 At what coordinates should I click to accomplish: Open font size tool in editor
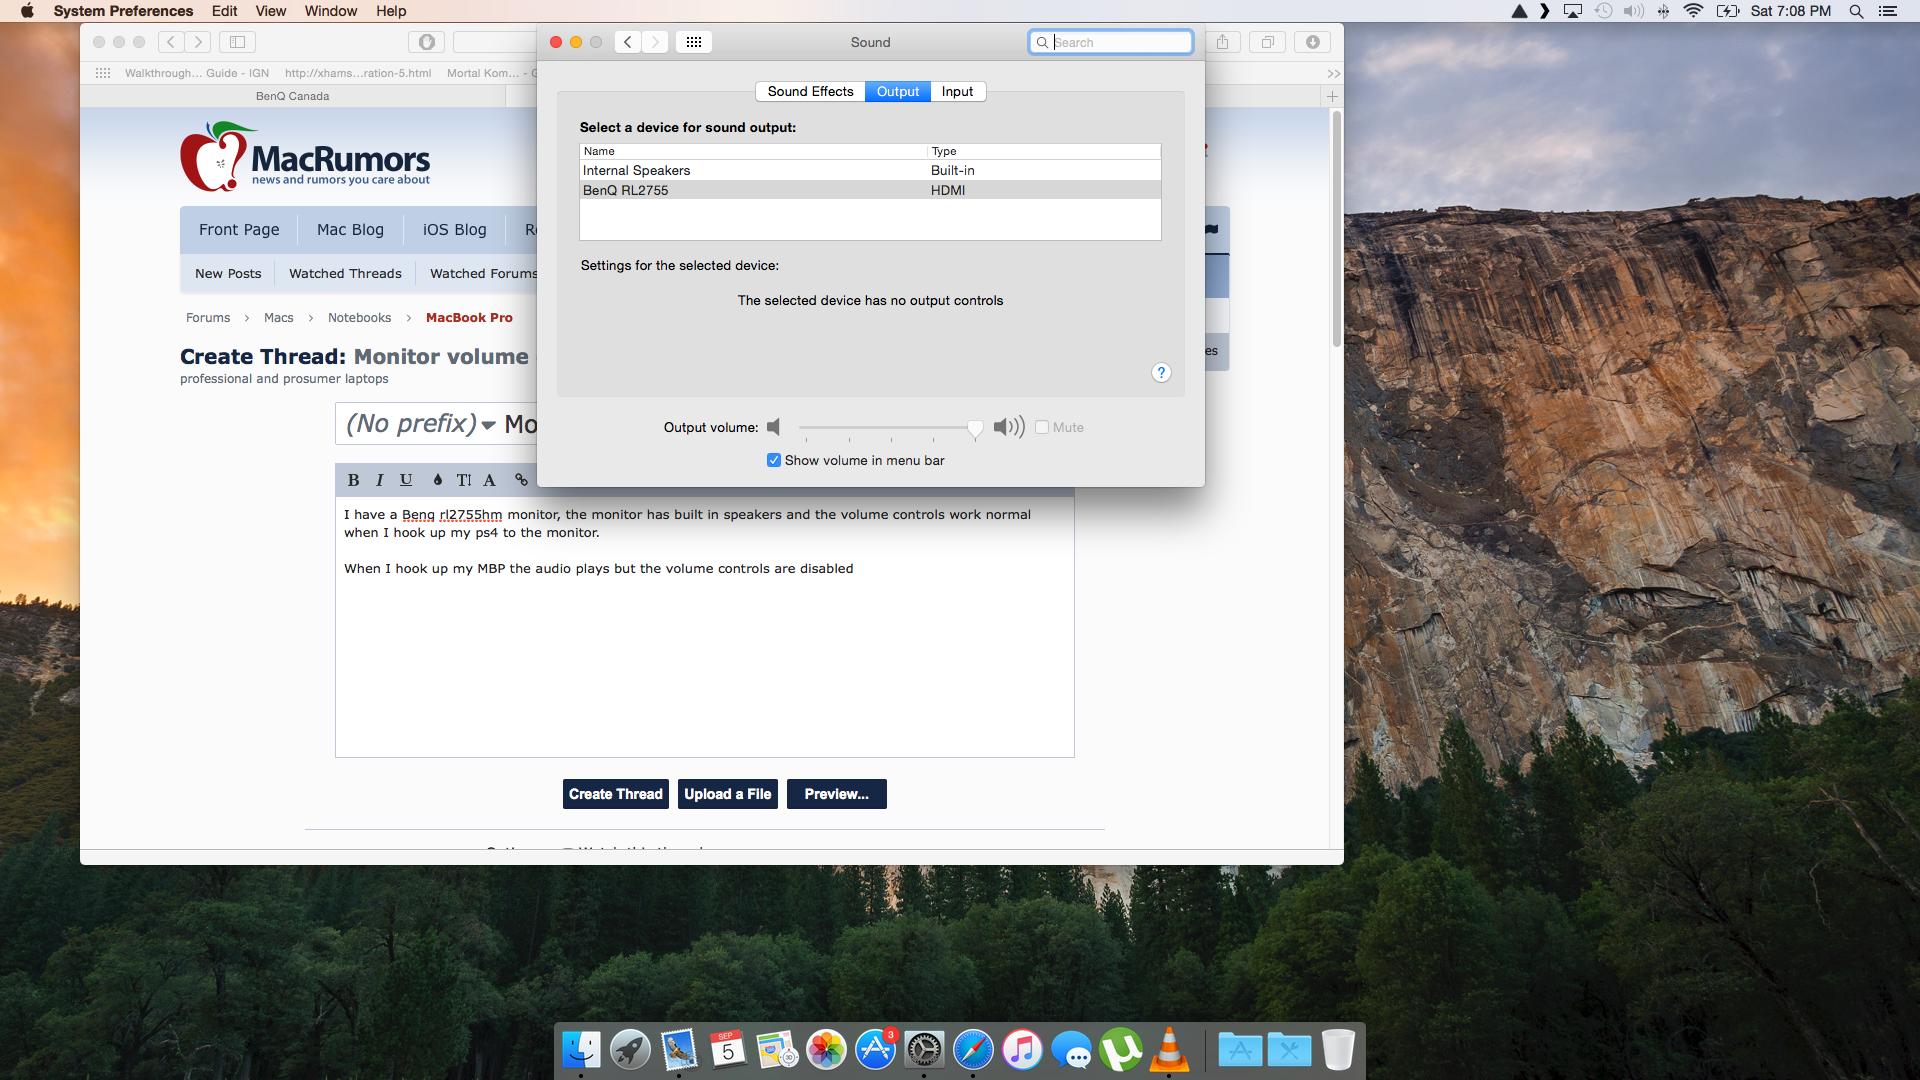pyautogui.click(x=464, y=480)
